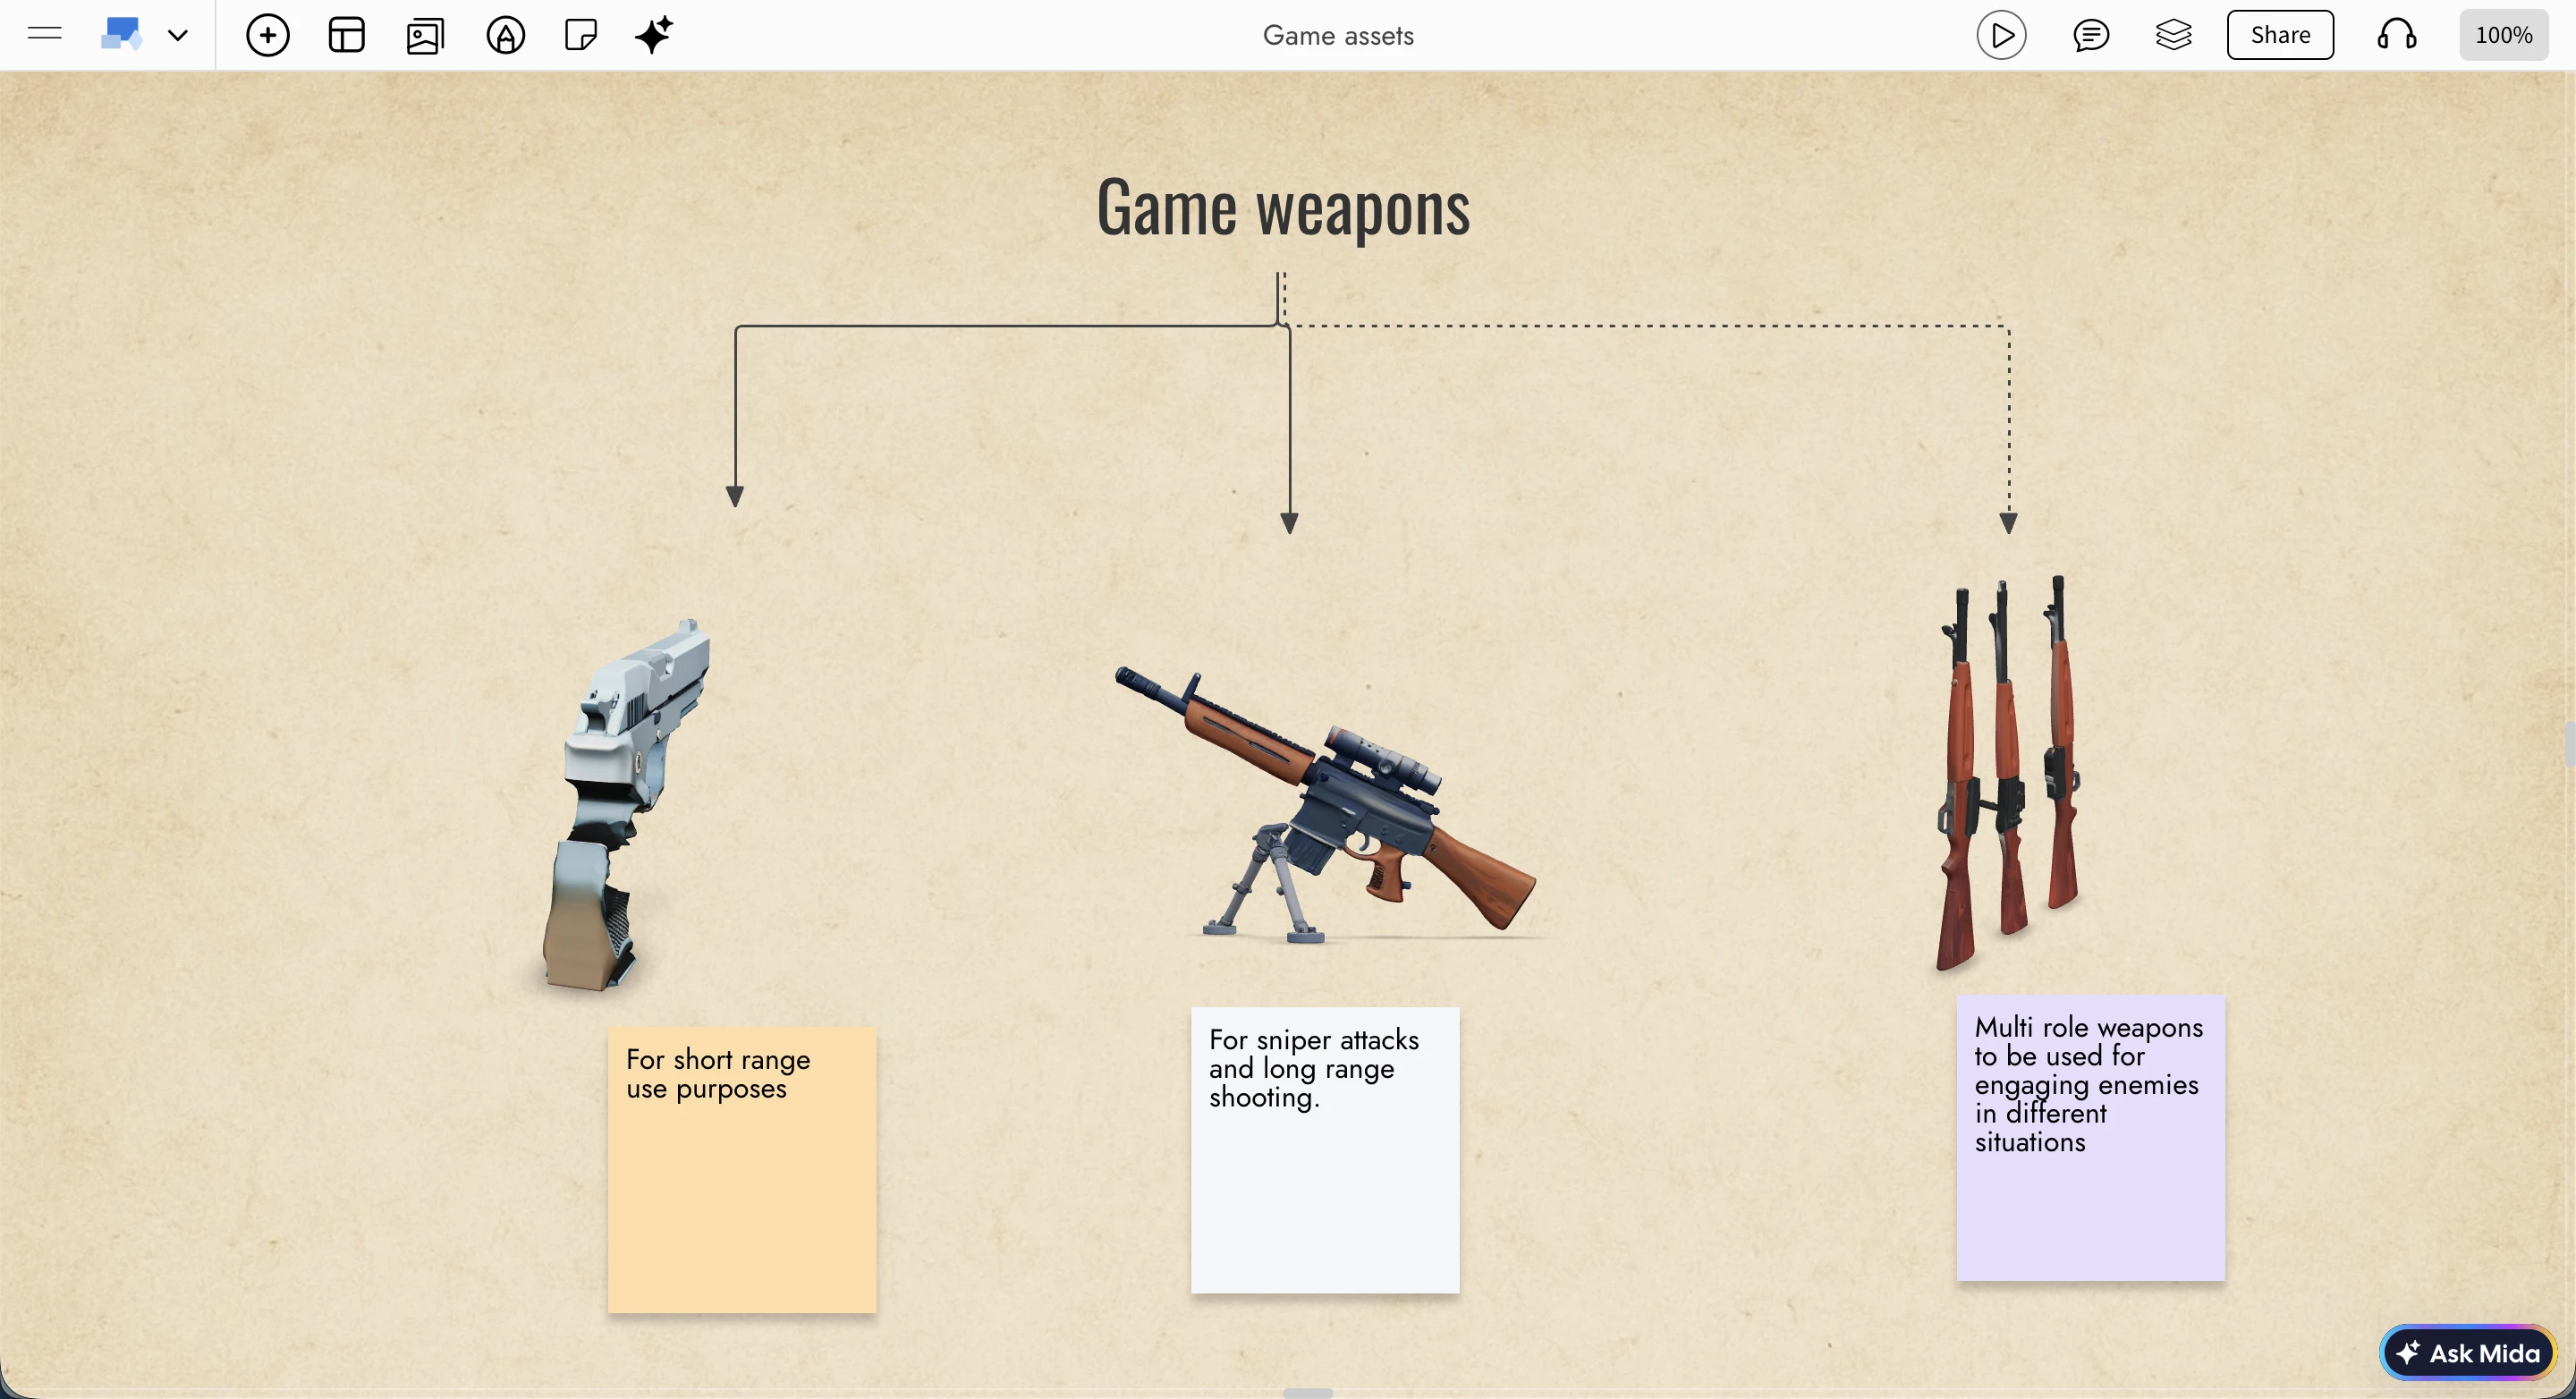This screenshot has height=1399, width=2576.
Task: Open the comments panel icon
Action: click(x=2090, y=35)
